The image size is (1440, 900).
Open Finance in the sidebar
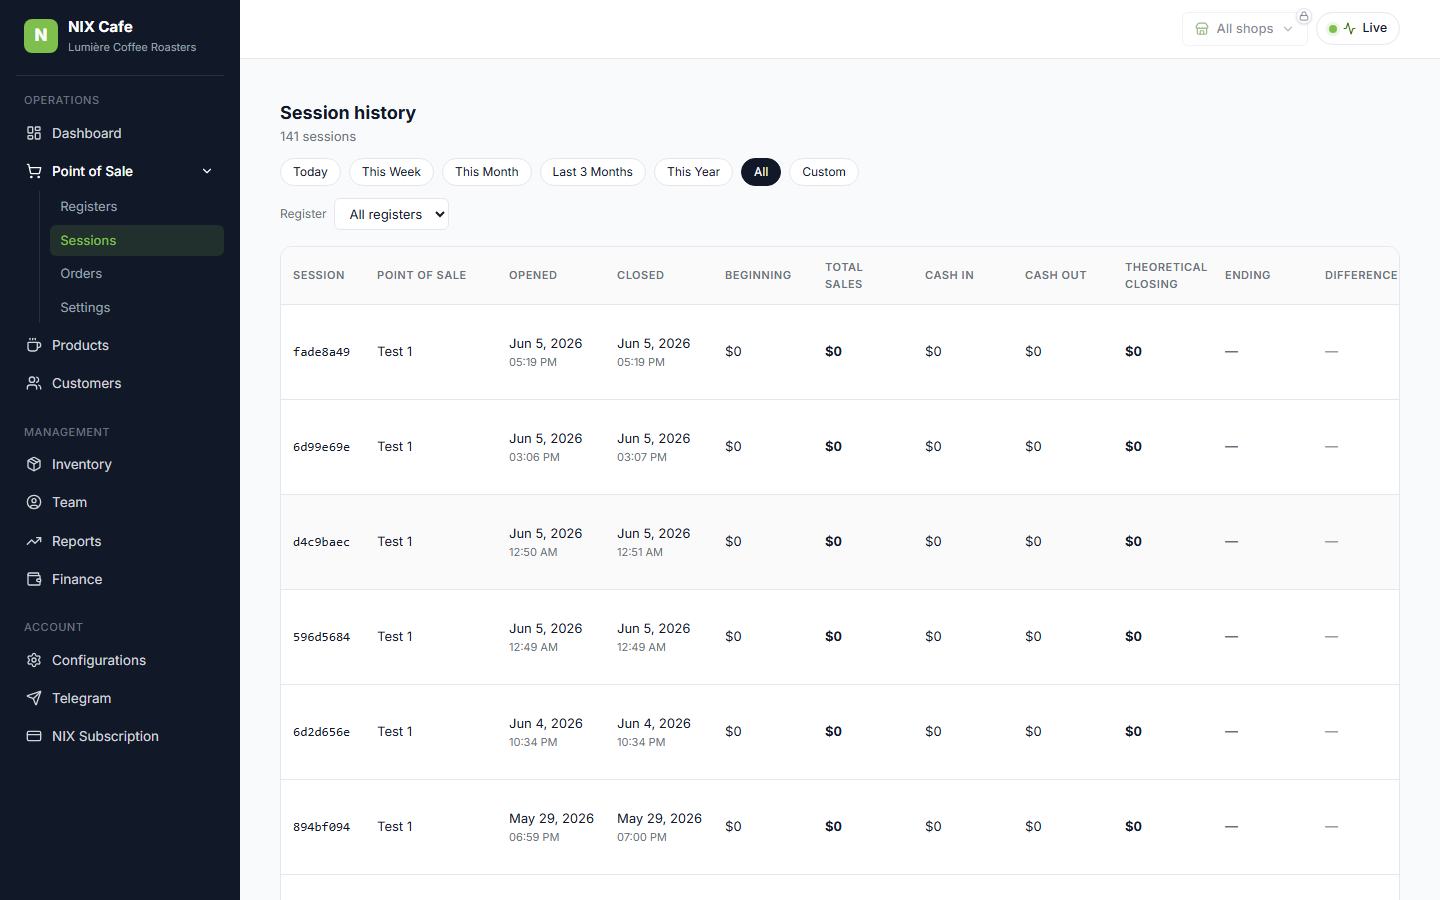tap(120, 579)
